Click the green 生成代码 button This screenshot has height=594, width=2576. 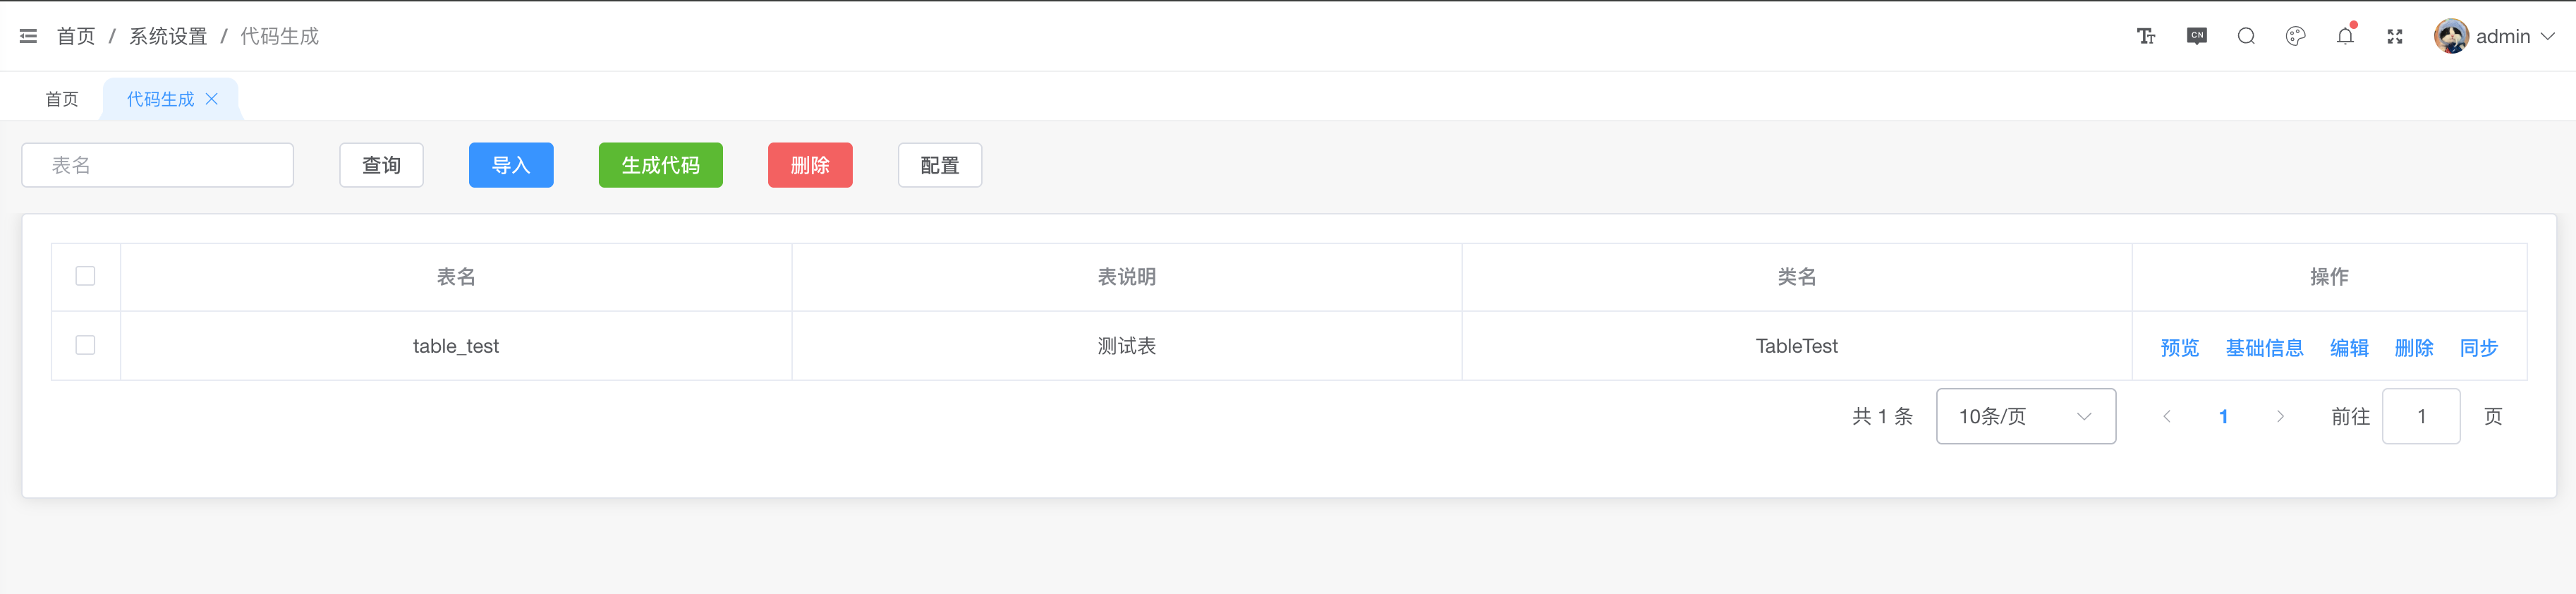(x=660, y=165)
